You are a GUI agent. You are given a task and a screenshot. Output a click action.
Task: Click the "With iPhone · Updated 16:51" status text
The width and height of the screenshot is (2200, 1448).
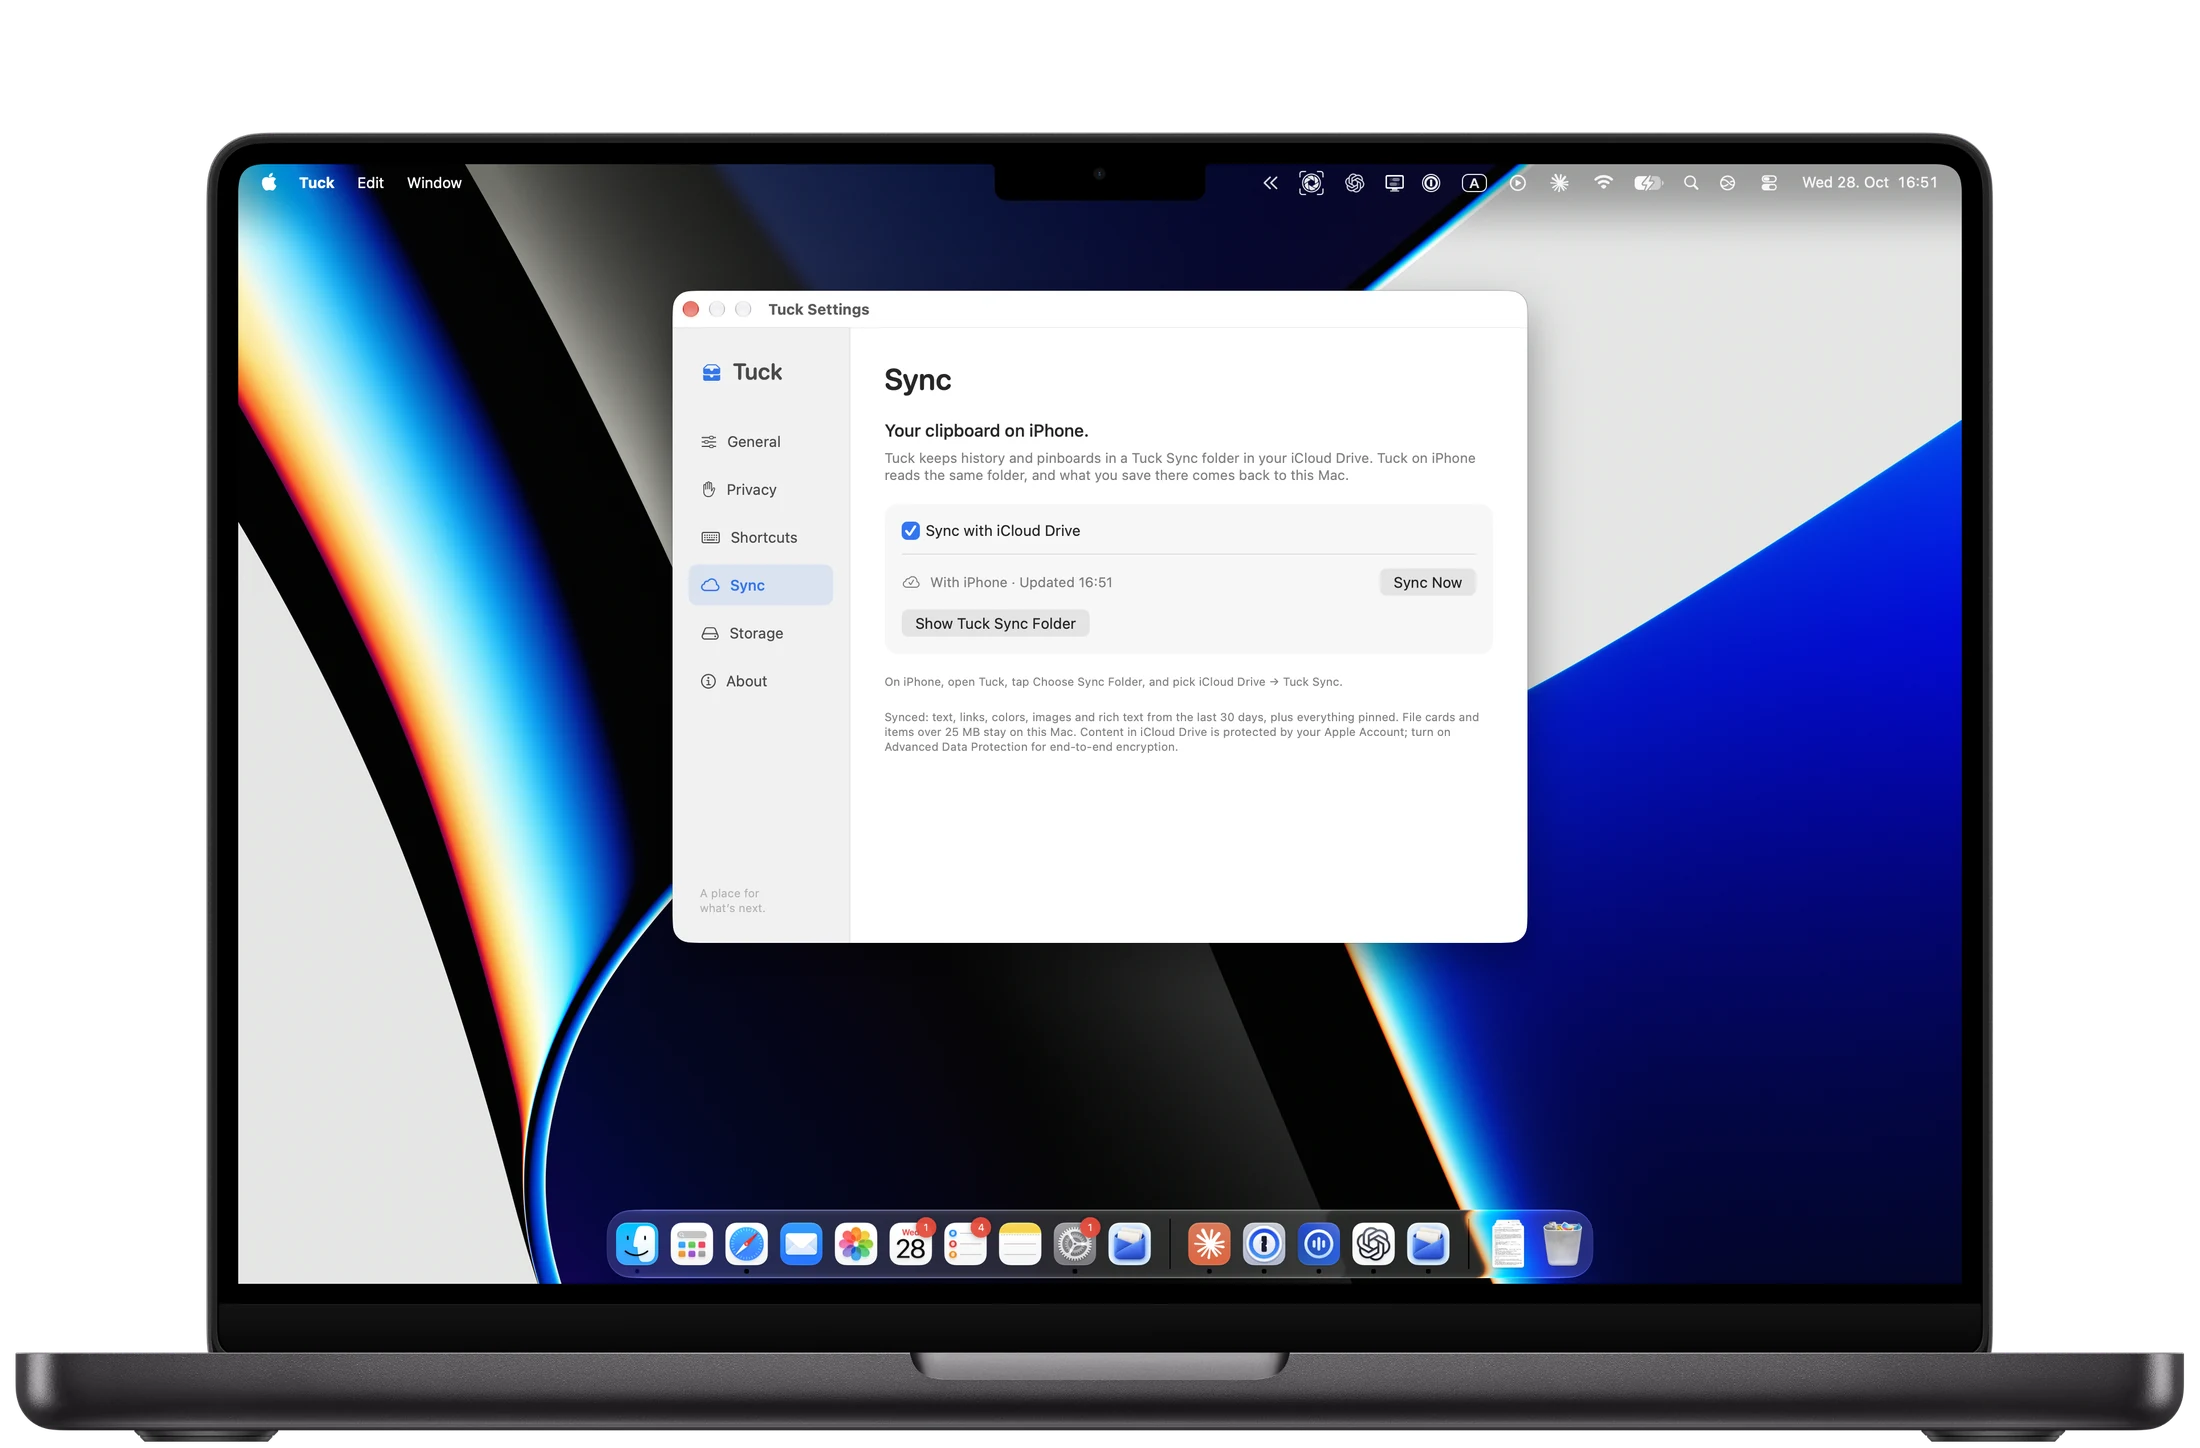coord(1021,583)
